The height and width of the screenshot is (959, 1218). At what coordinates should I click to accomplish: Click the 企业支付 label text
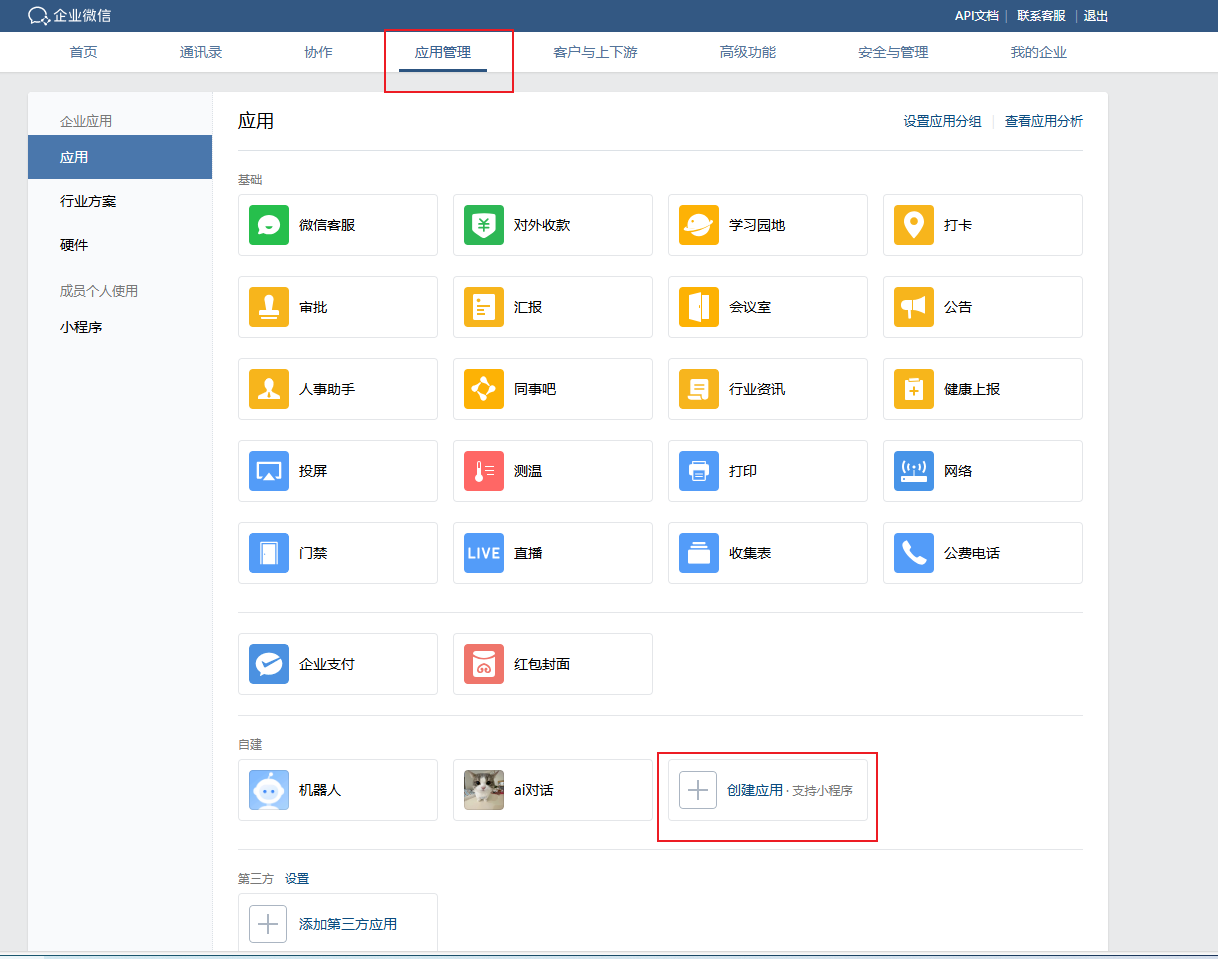coord(327,664)
